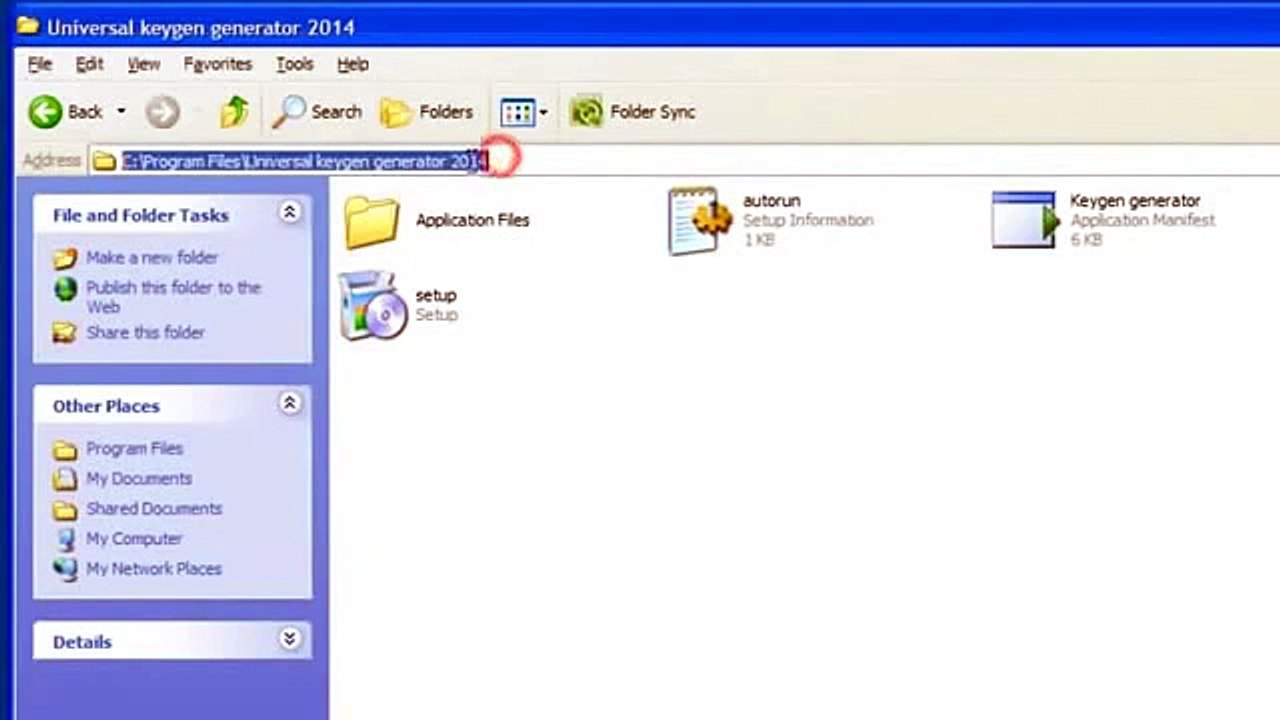Click the Publish to Web globe icon
Screen dimensions: 1280x720
[x=65, y=290]
